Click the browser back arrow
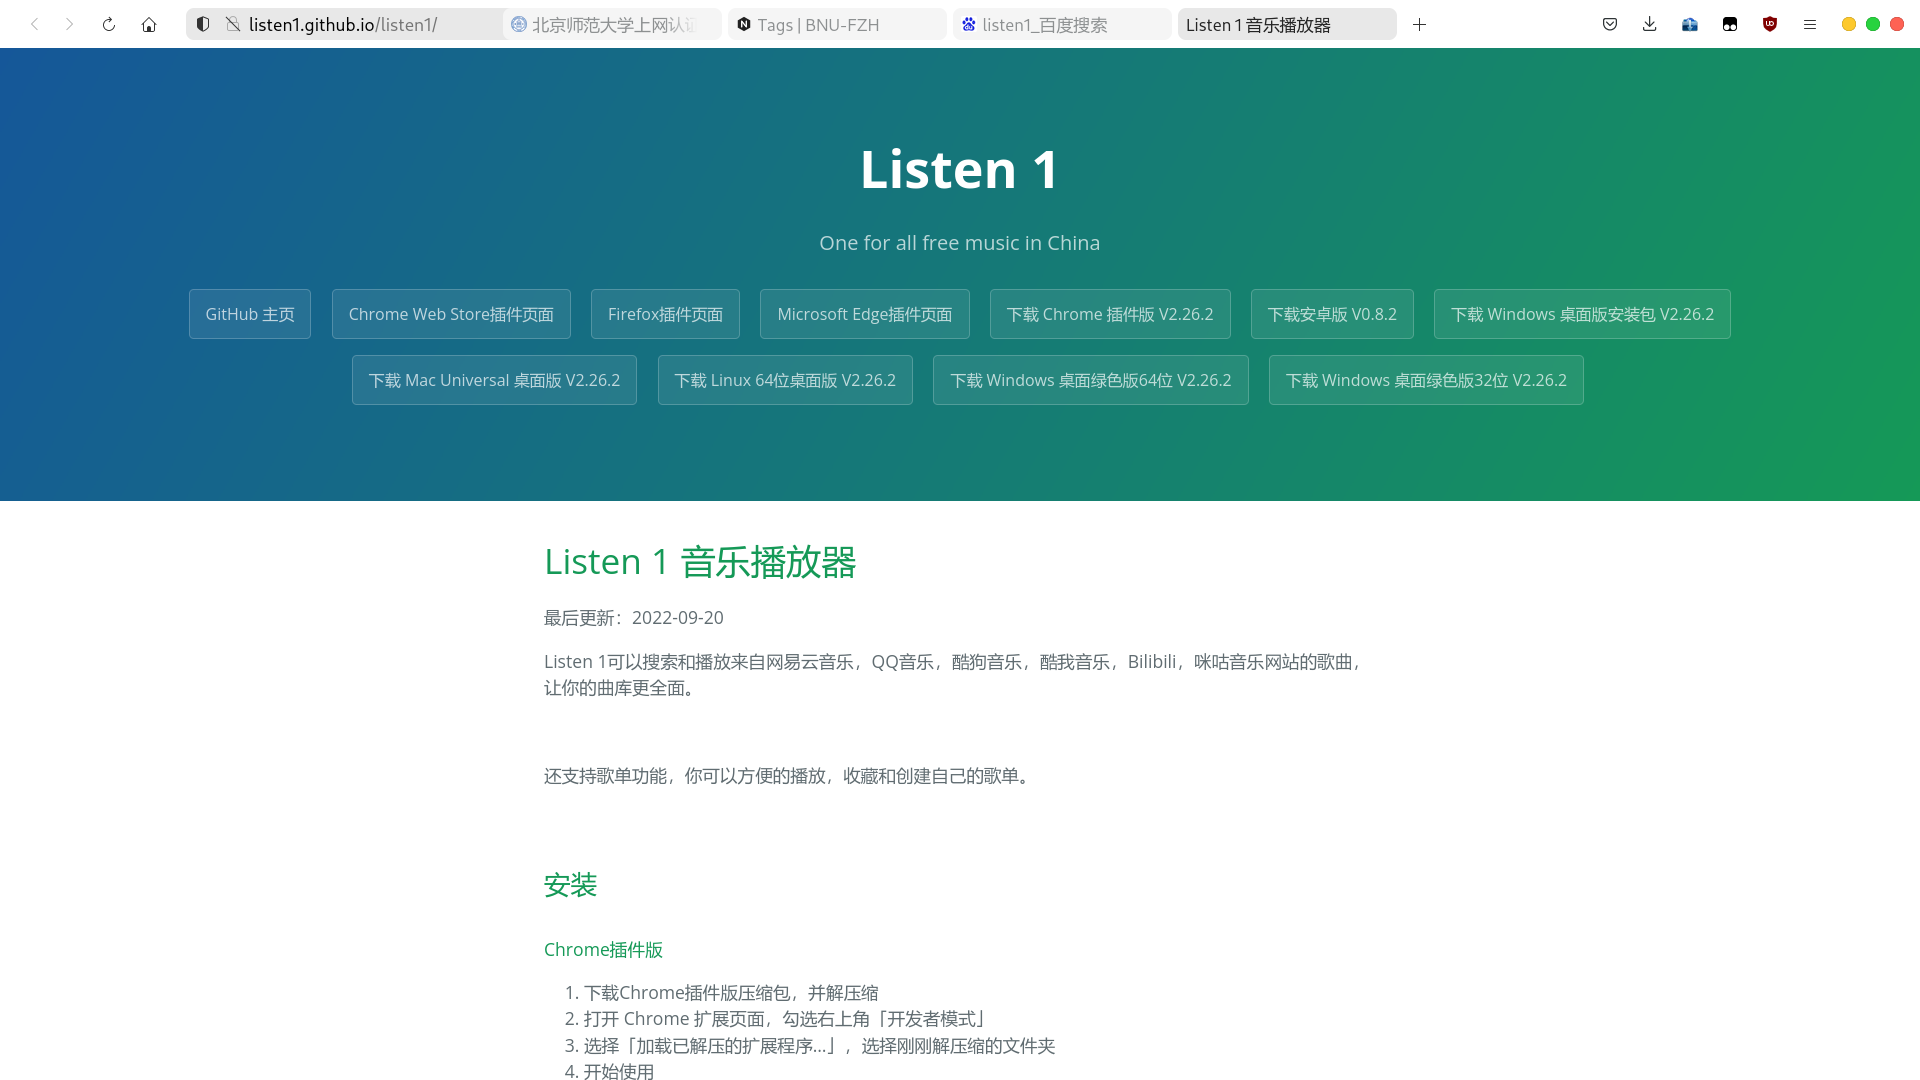This screenshot has width=1920, height=1080. pos(35,24)
